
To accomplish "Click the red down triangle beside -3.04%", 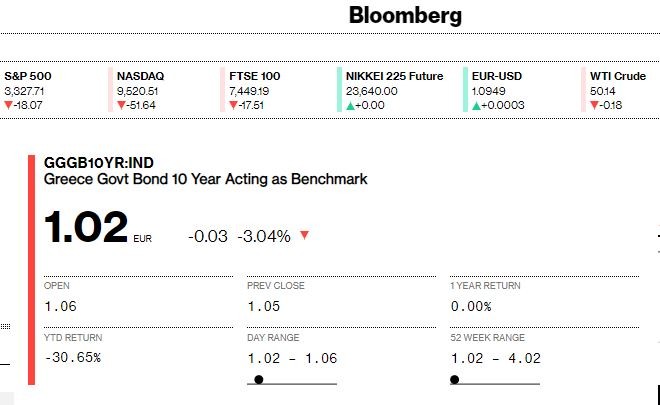I will (x=304, y=236).
